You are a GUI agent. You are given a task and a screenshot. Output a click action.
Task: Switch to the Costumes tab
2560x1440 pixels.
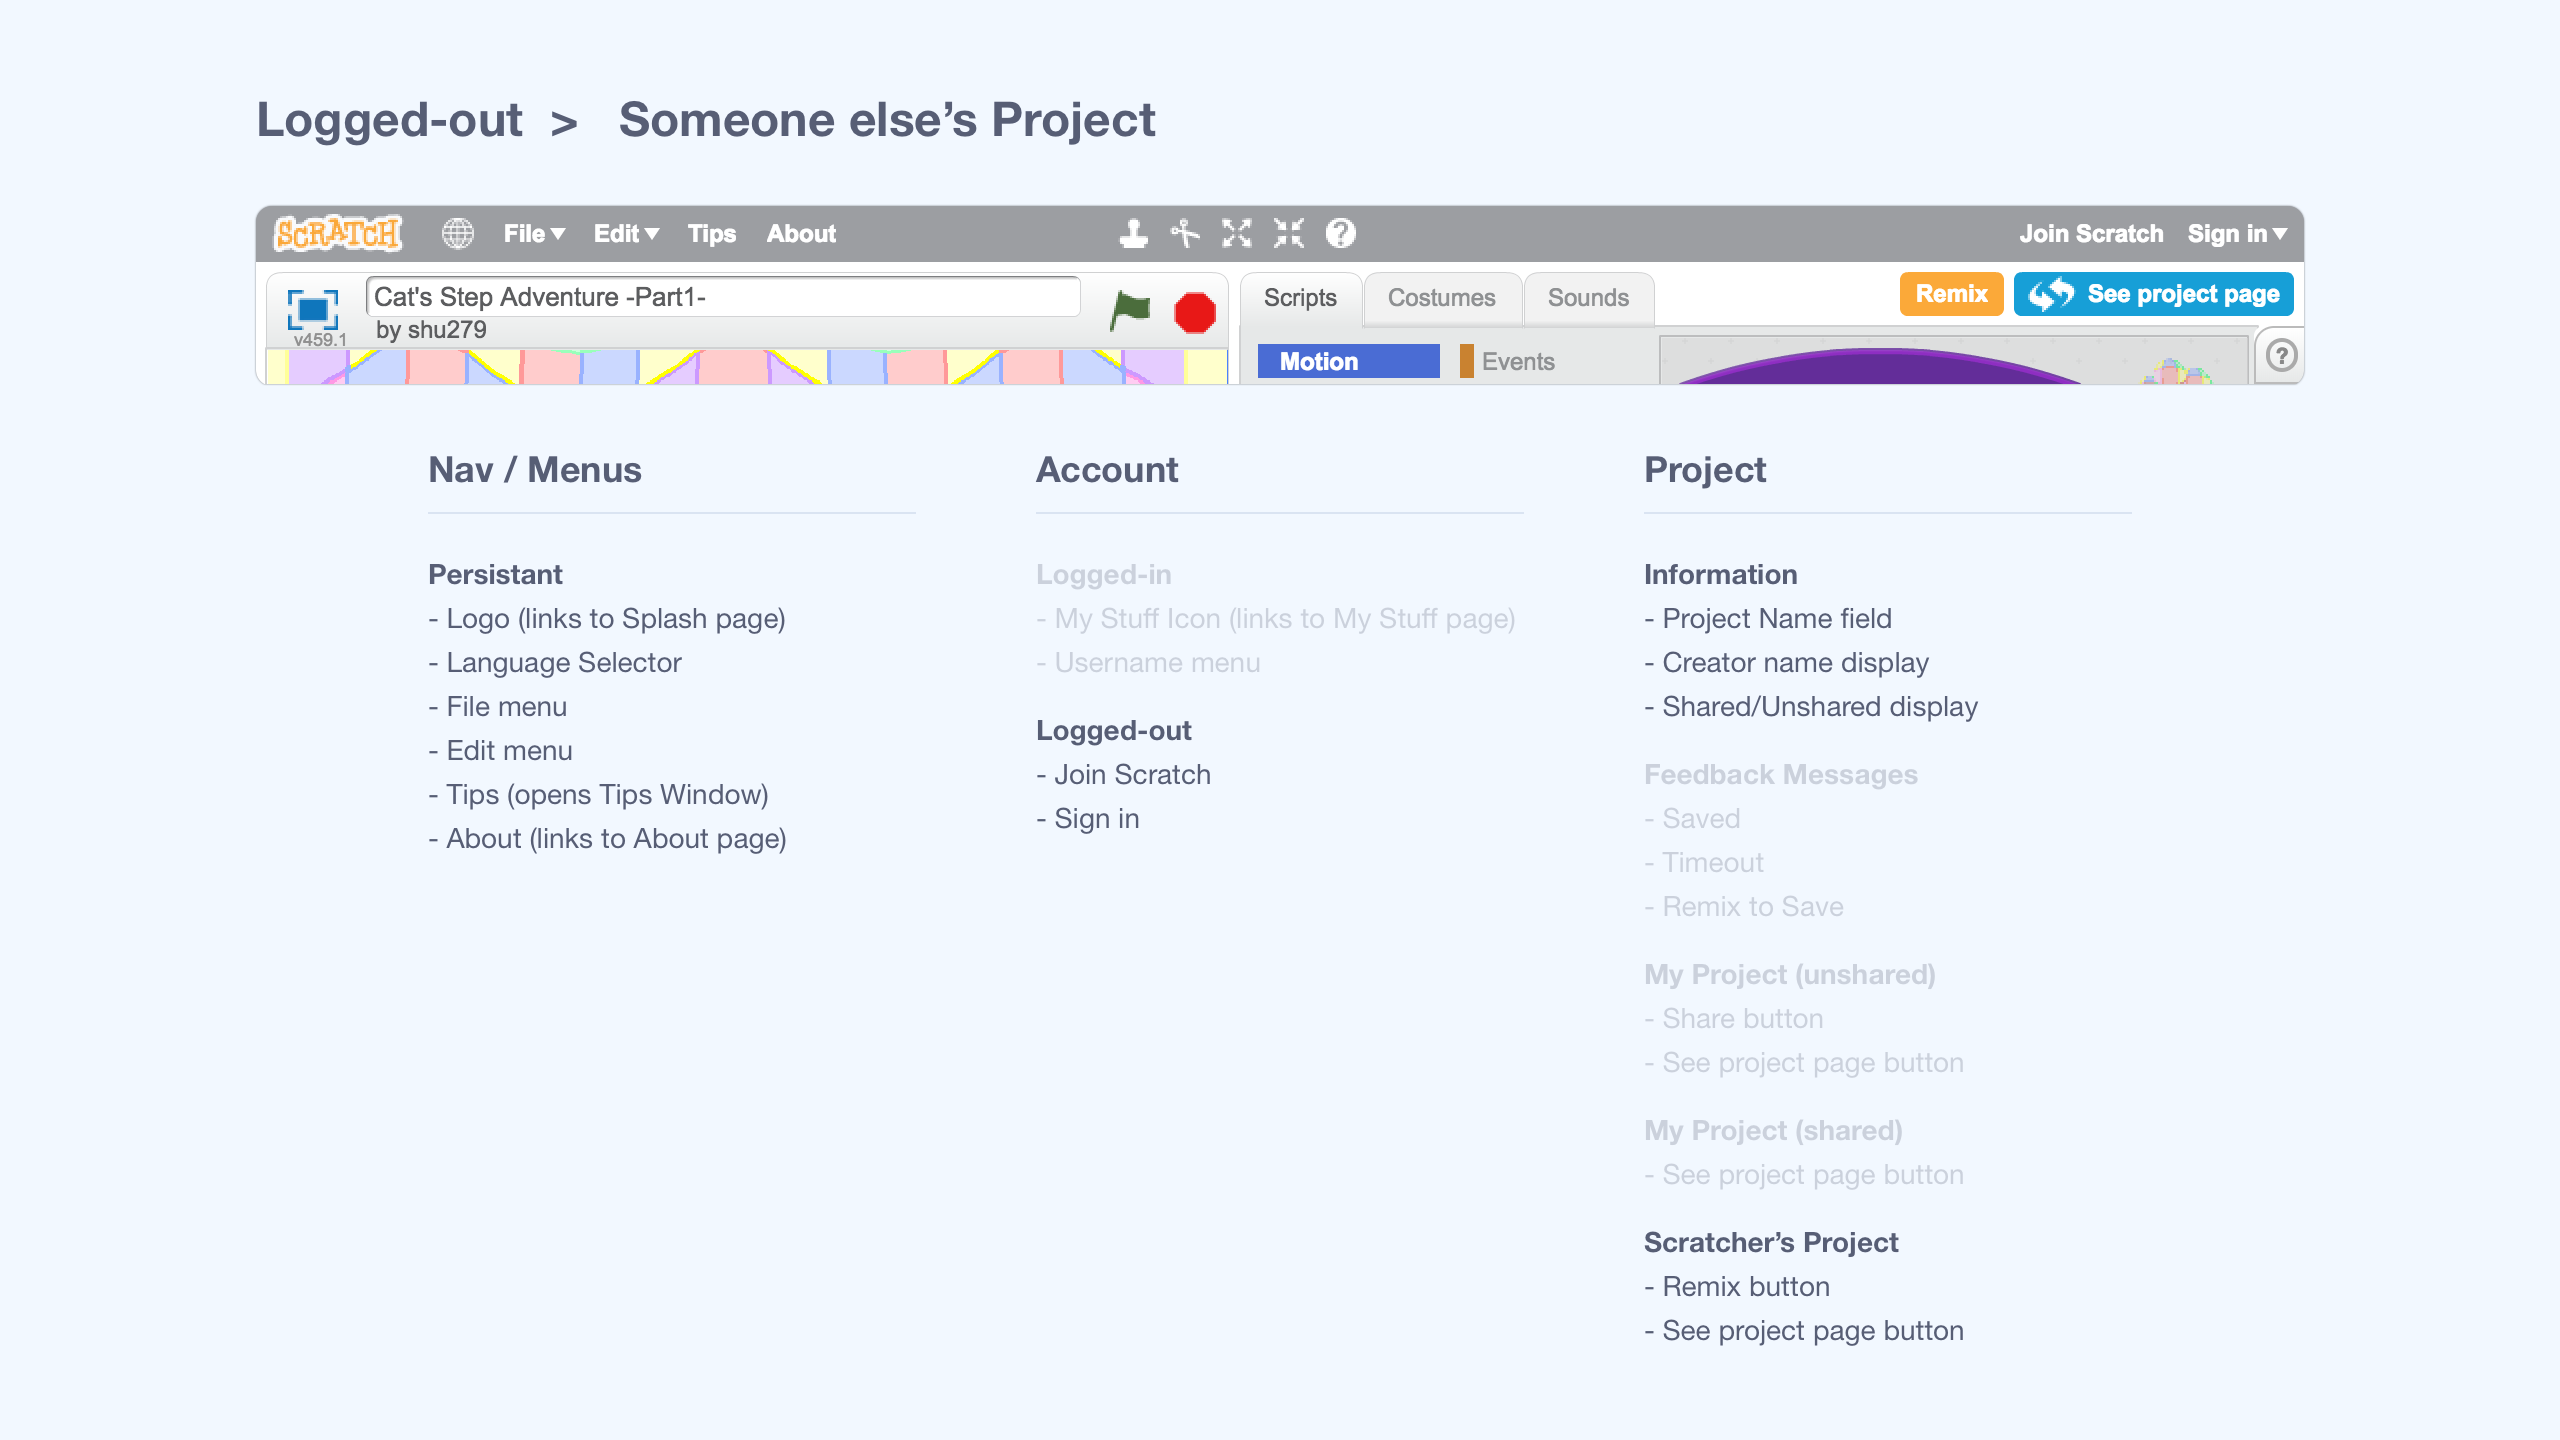pyautogui.click(x=1441, y=298)
